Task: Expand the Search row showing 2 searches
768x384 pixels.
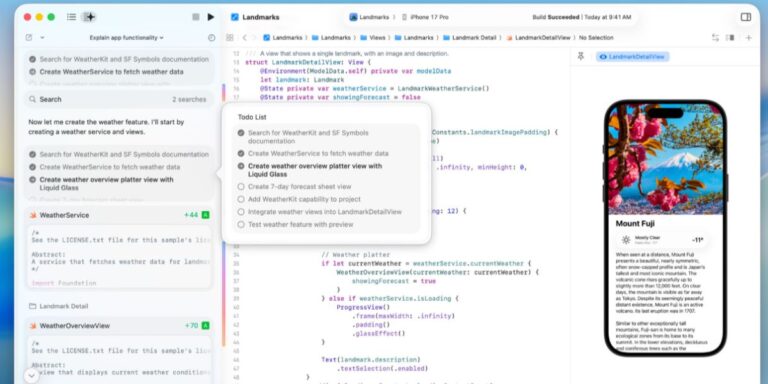Action: 119,99
